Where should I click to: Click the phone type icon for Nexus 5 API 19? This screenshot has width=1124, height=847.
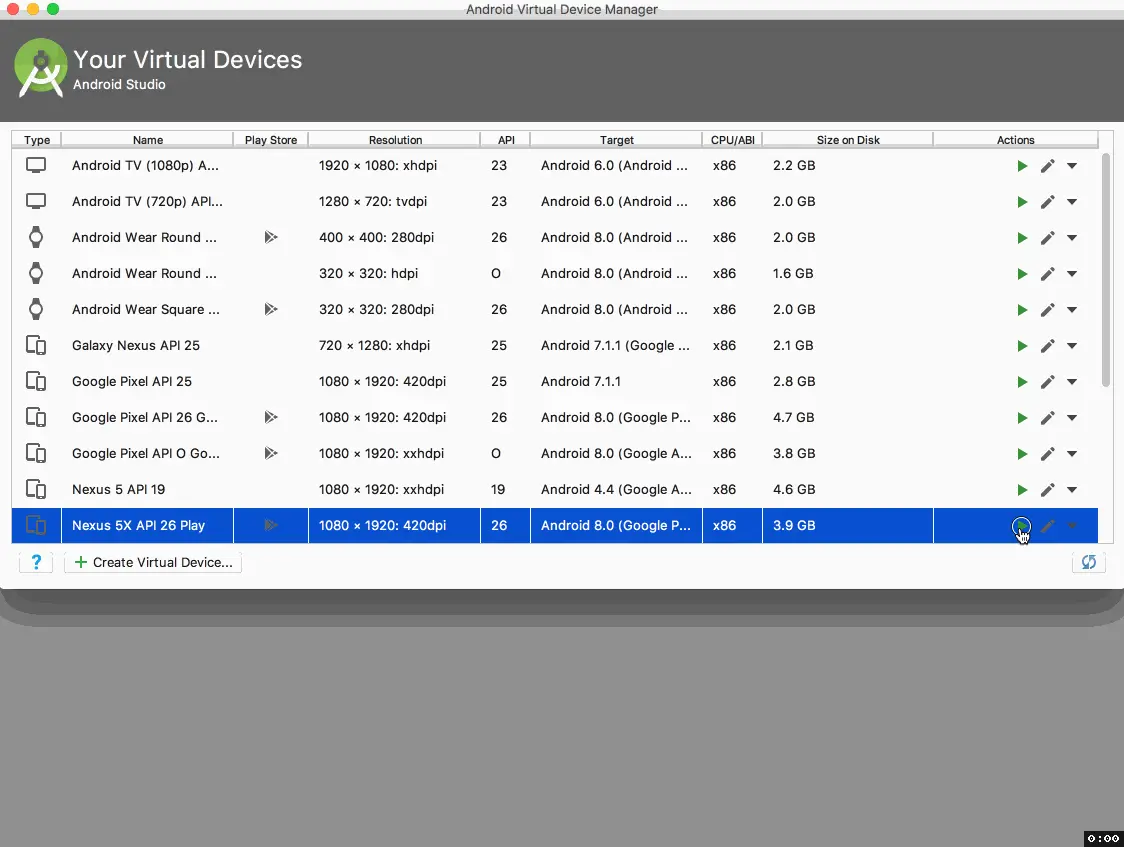point(36,489)
